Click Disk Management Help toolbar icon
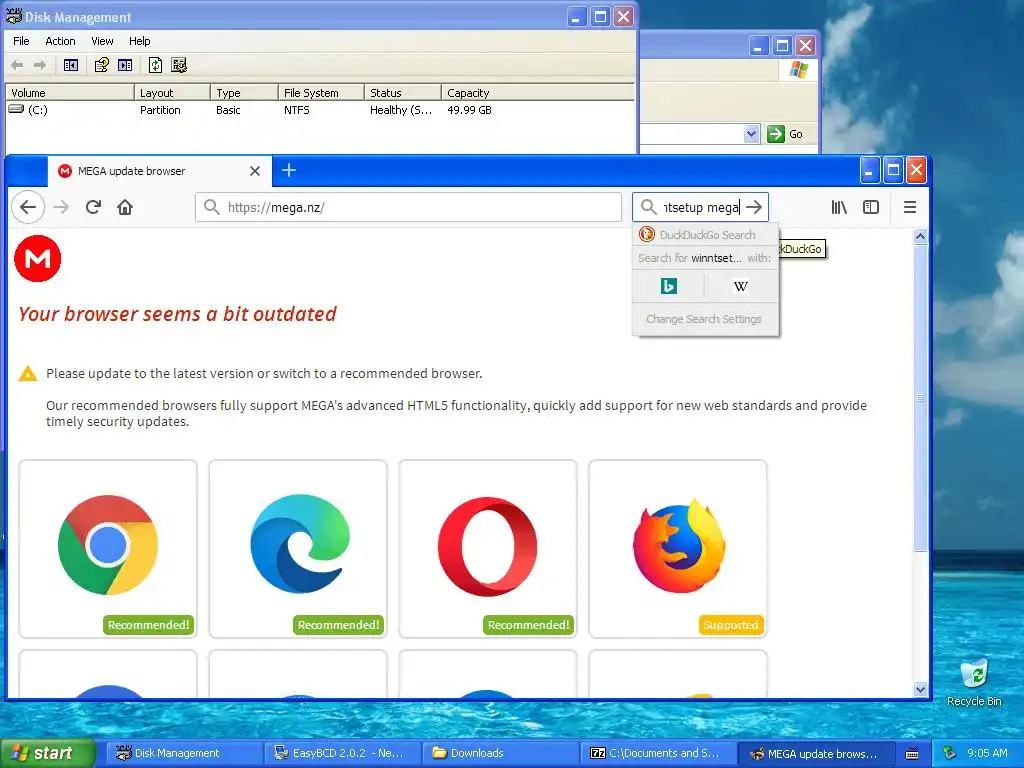Image resolution: width=1024 pixels, height=768 pixels. (101, 65)
